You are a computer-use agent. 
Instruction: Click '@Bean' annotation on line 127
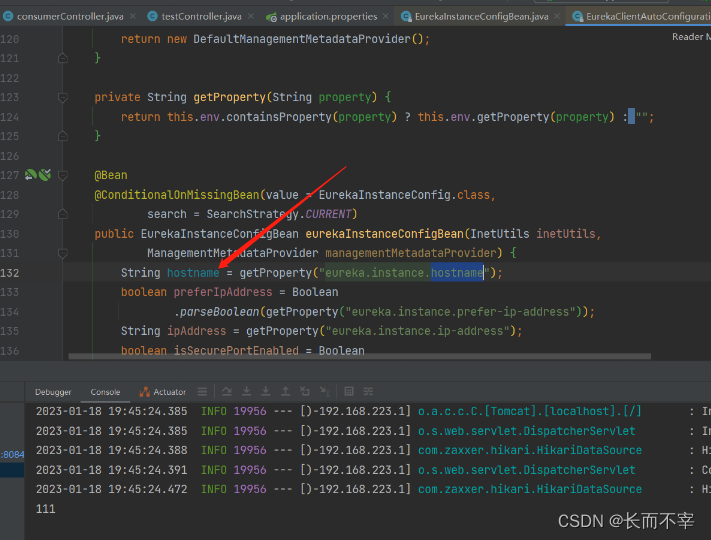(x=111, y=175)
